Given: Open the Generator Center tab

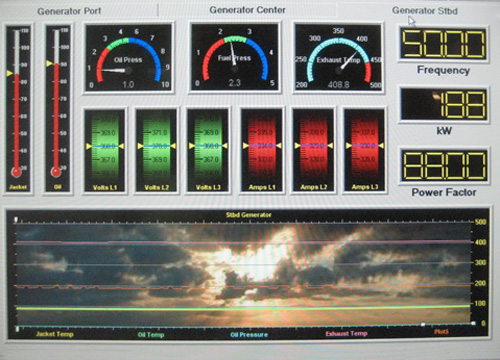Looking at the screenshot, I should pos(247,10).
